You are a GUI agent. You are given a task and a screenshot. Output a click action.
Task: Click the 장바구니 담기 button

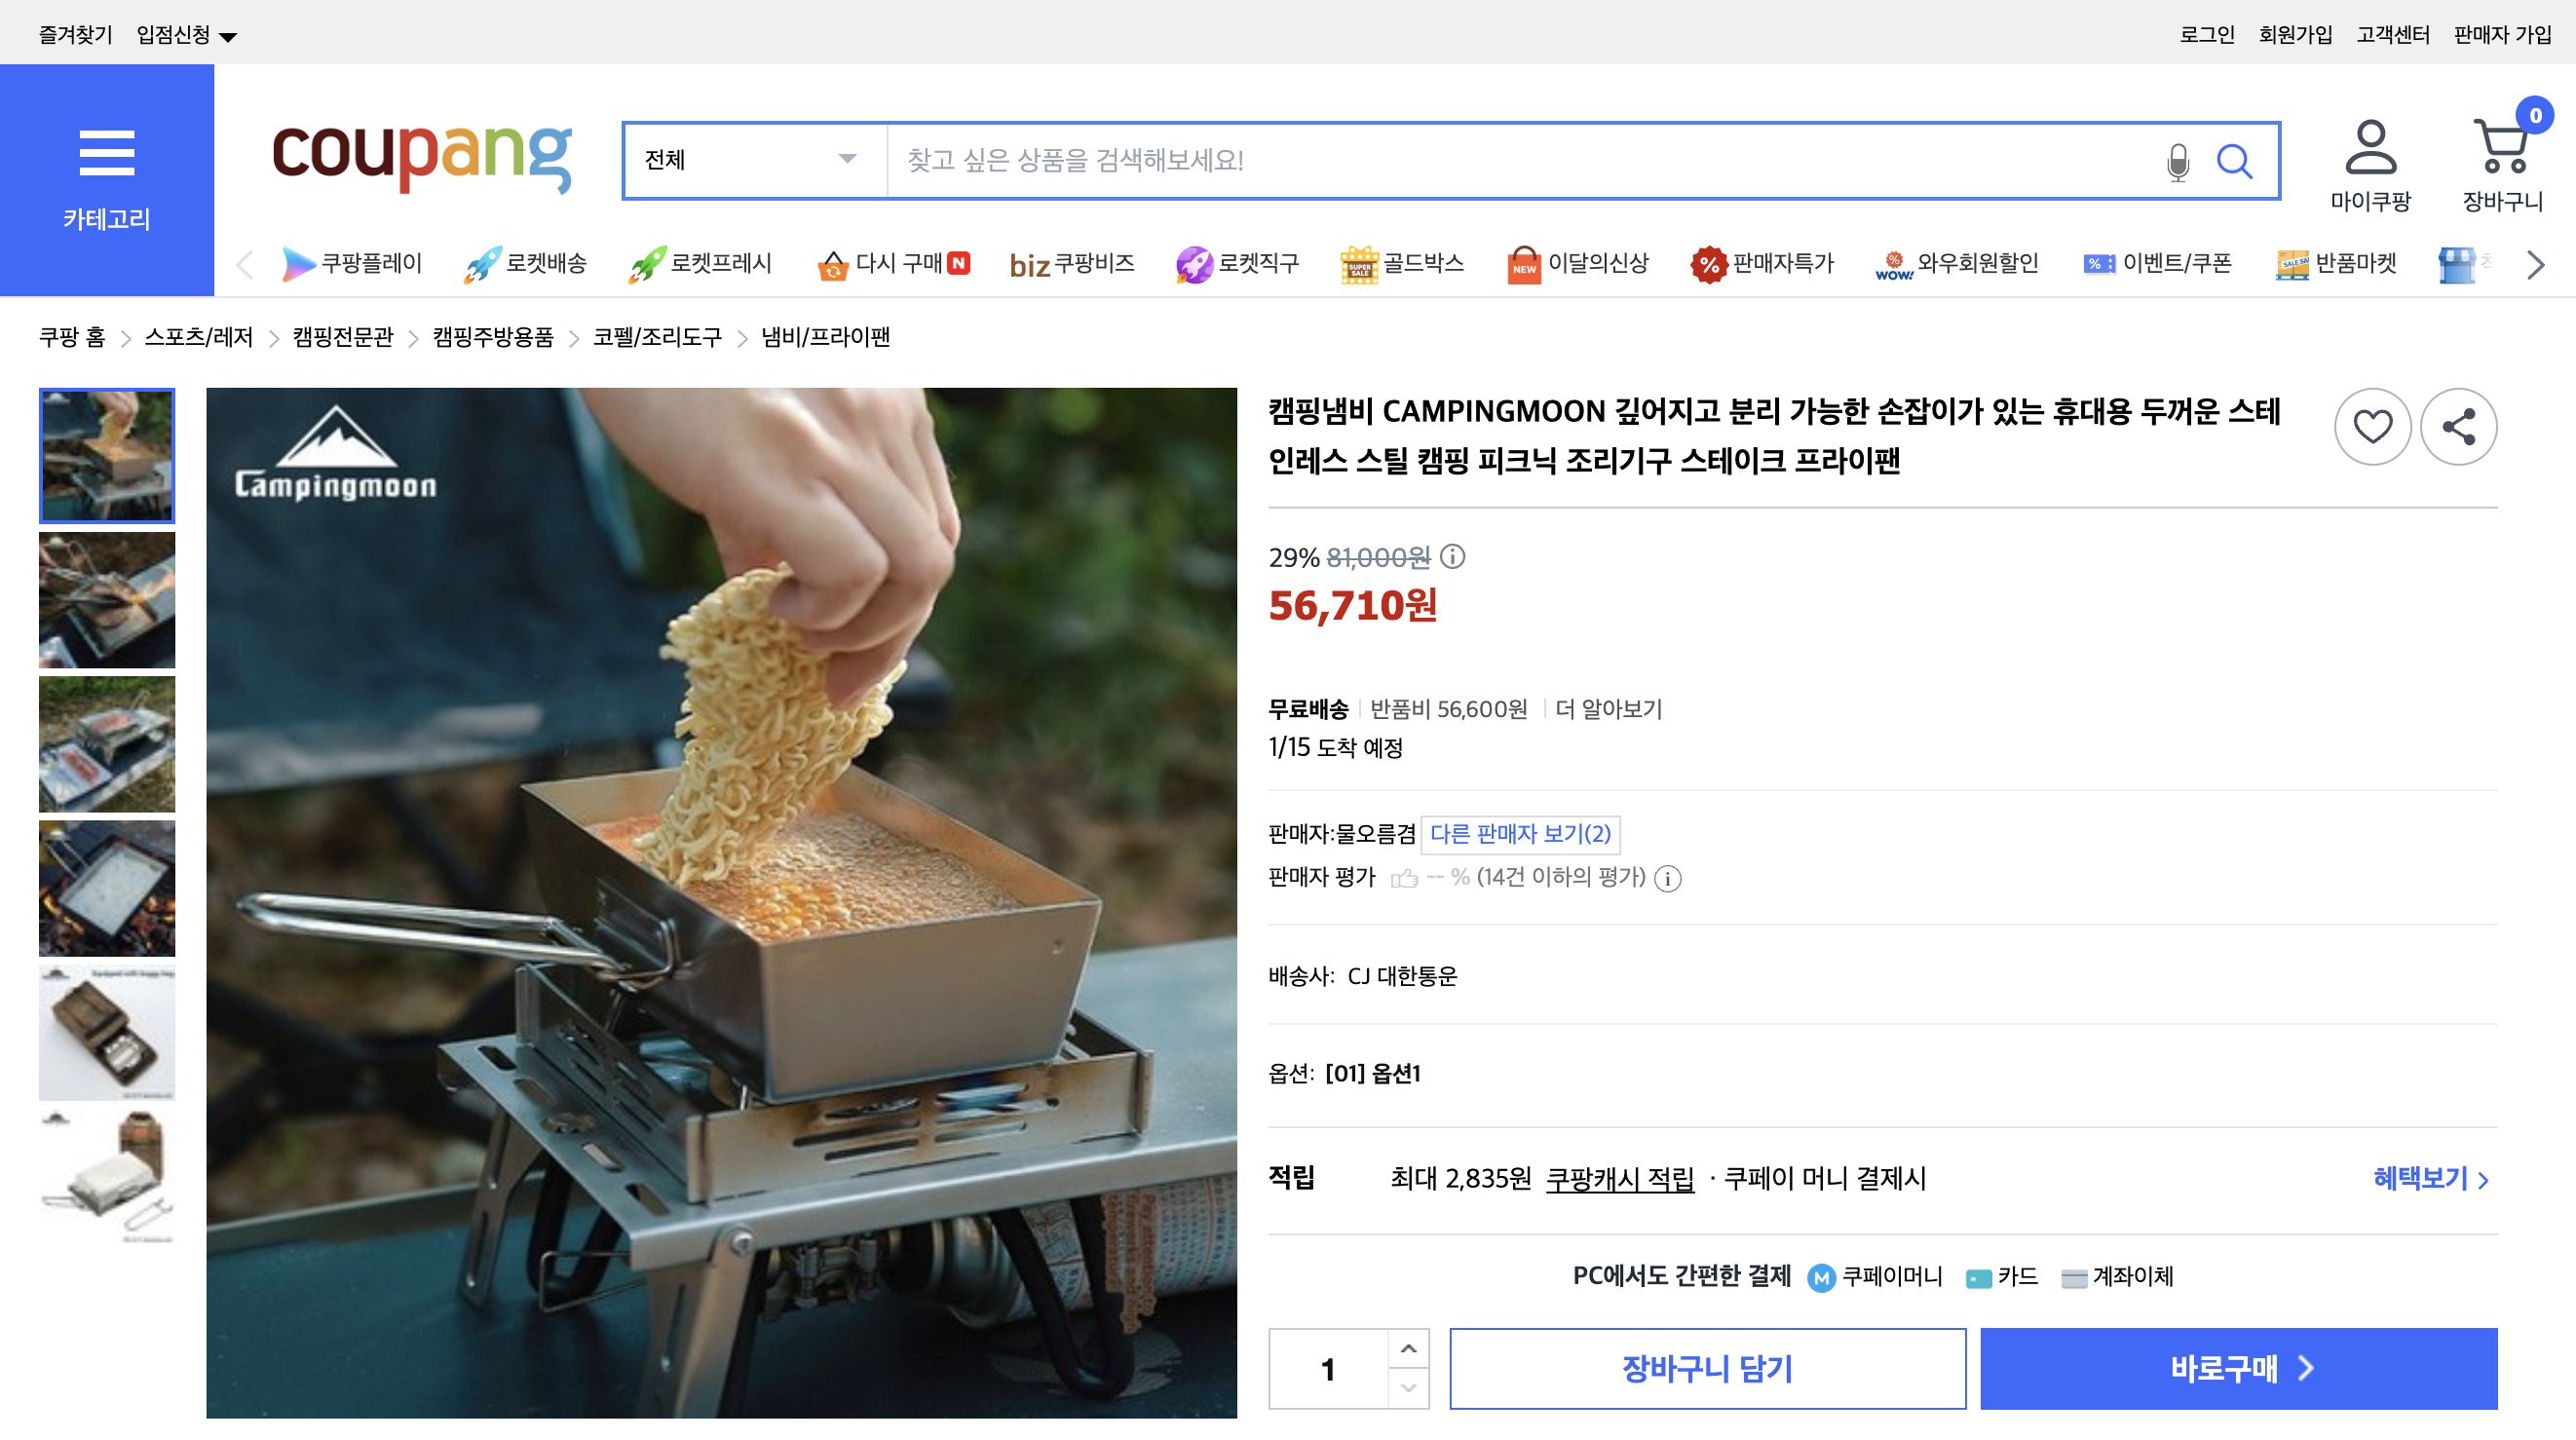(1708, 1369)
